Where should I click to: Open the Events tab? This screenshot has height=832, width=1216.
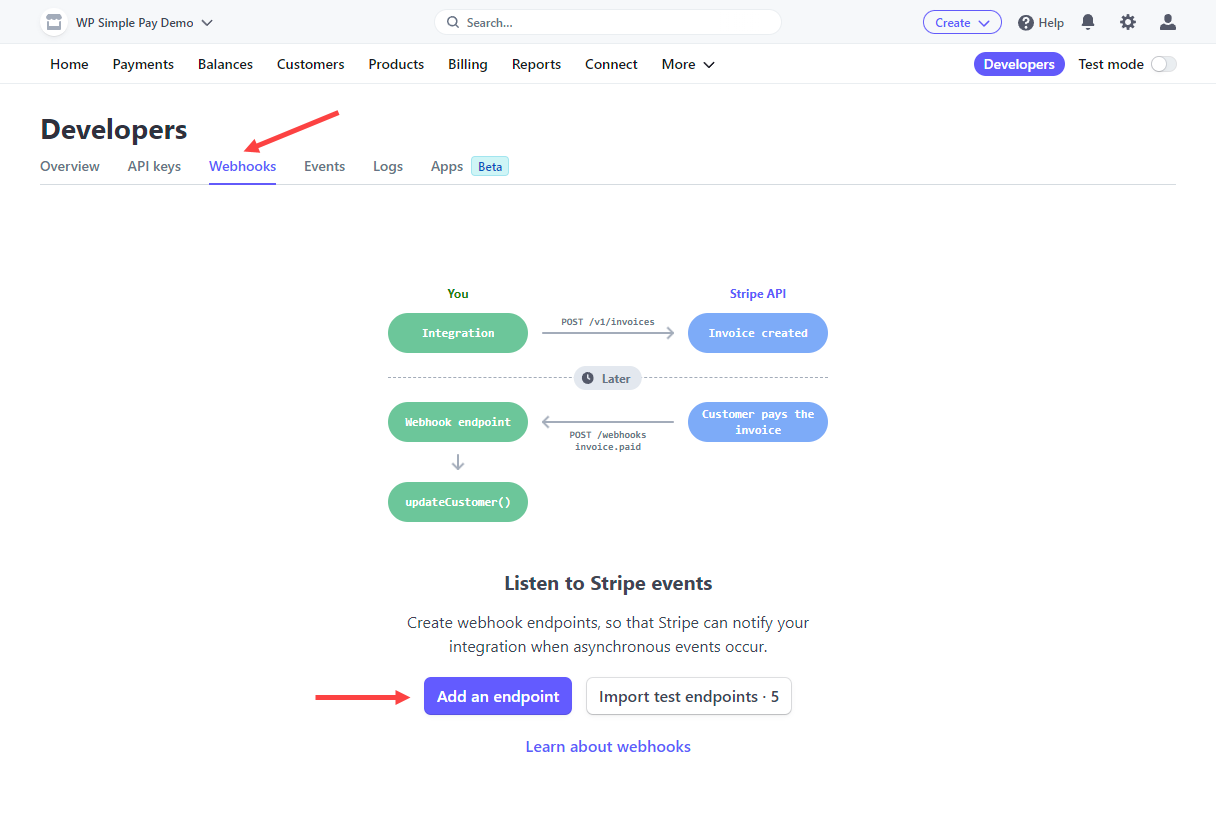[x=324, y=167]
